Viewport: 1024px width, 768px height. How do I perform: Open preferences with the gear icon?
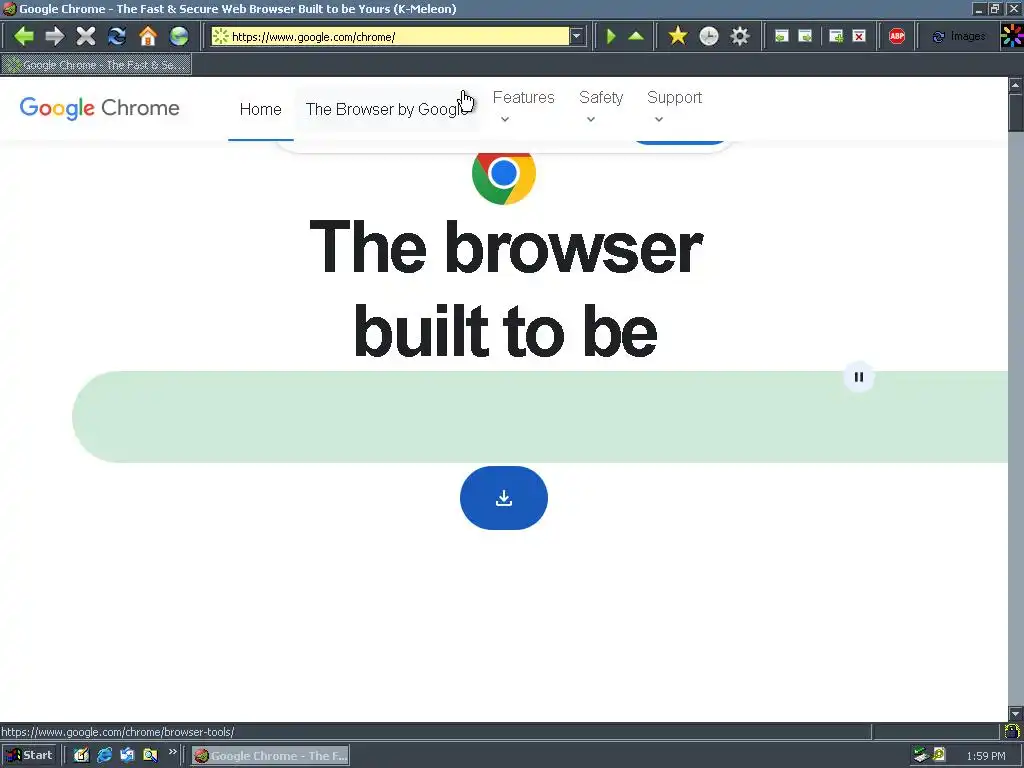(x=740, y=36)
